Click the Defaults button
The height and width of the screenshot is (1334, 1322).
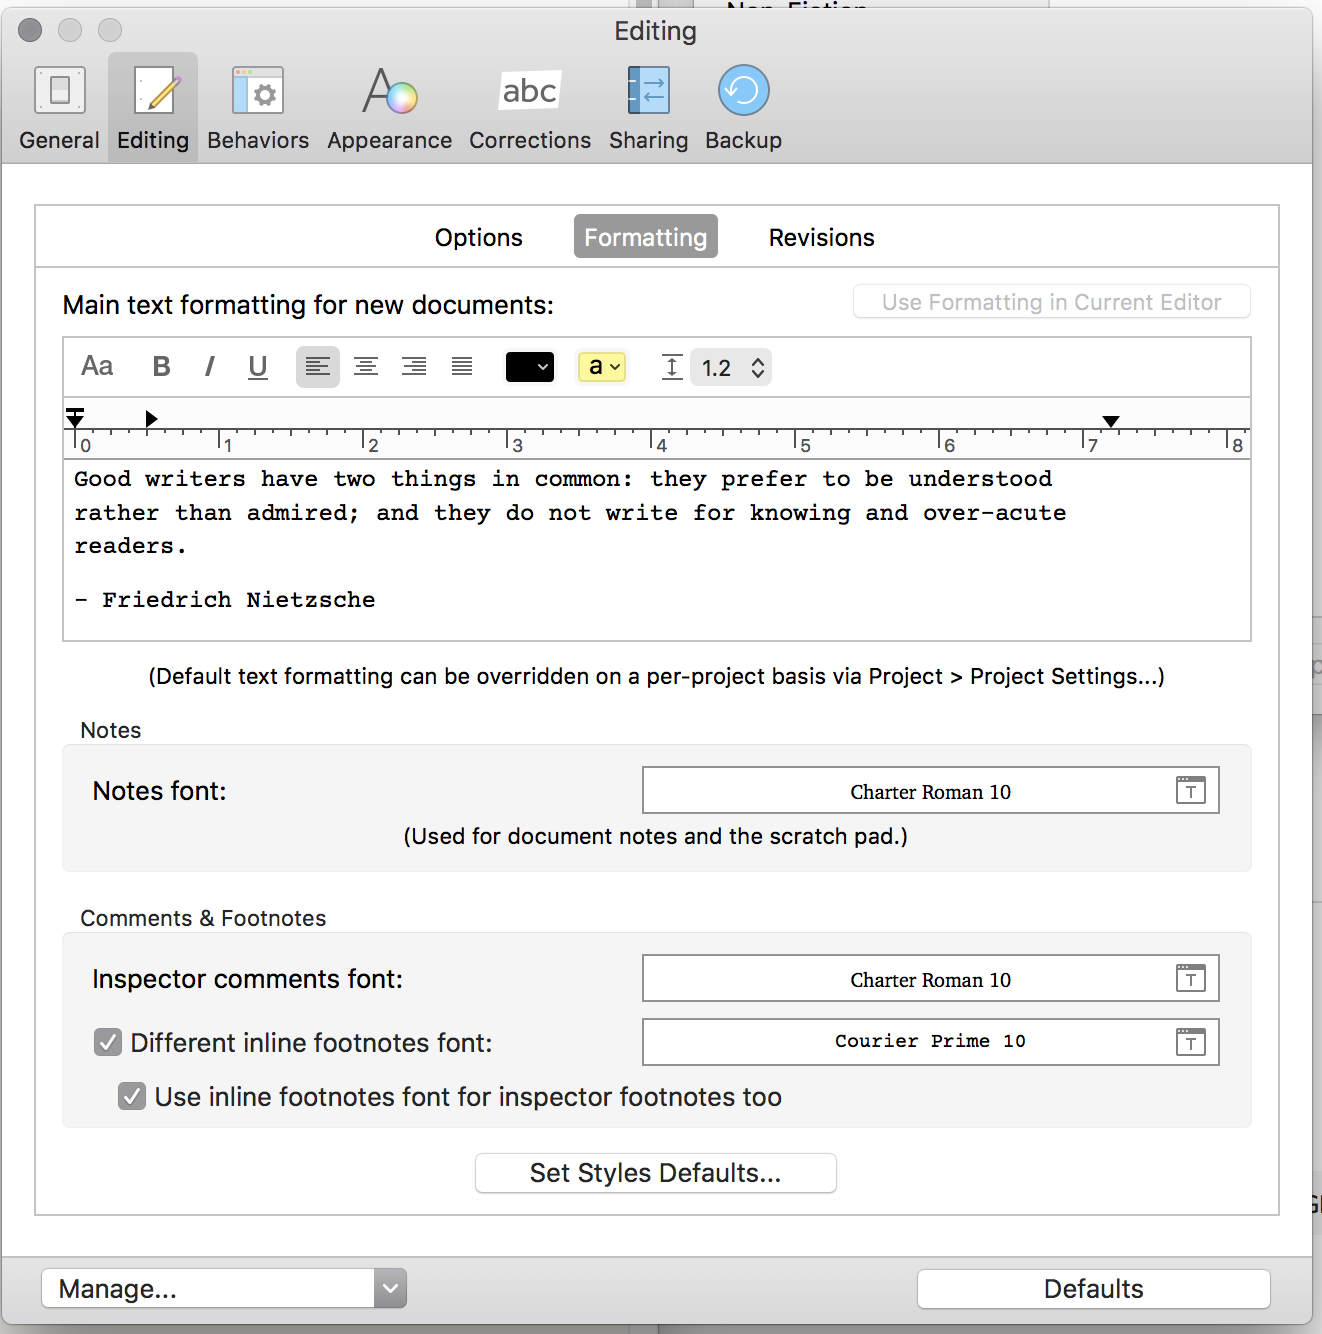point(1094,1288)
